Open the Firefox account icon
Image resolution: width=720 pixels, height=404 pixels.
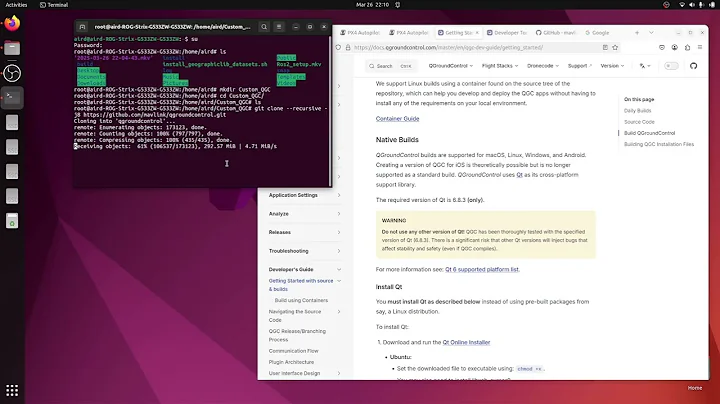675,47
